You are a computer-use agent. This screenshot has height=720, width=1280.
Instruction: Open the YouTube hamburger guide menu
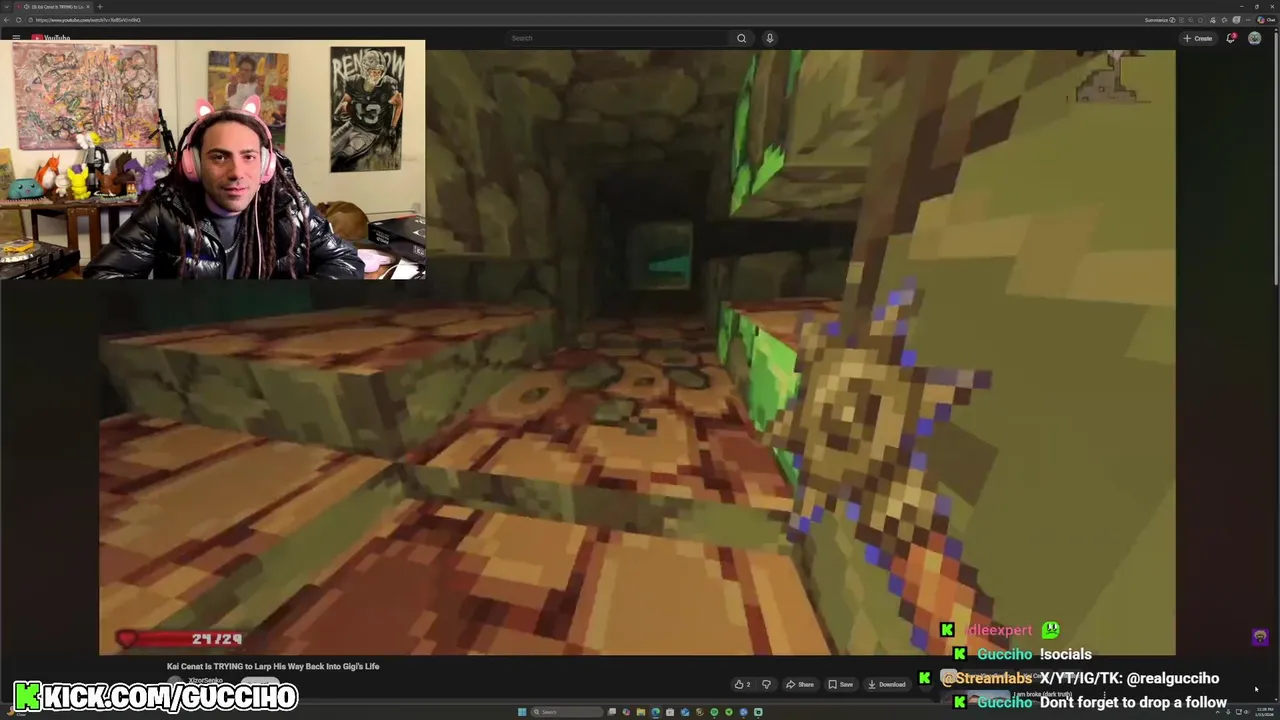click(x=16, y=38)
